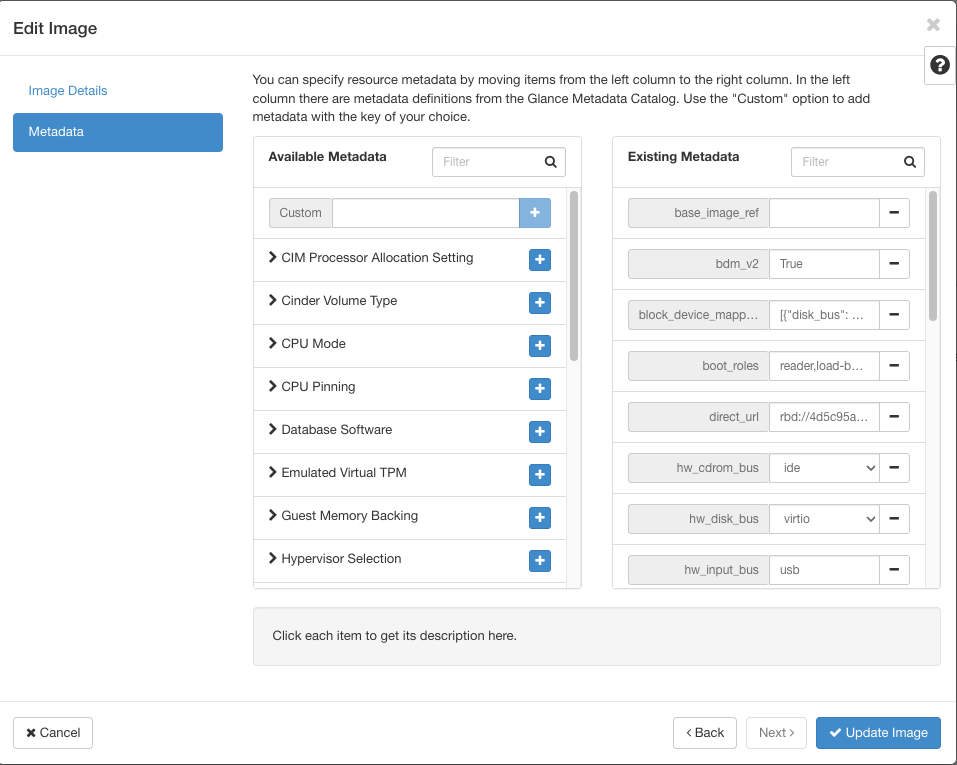This screenshot has width=957, height=765.
Task: Remove direct_url entry using minus icon
Action: (x=893, y=416)
